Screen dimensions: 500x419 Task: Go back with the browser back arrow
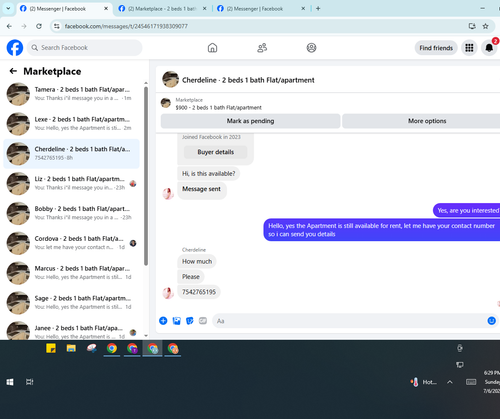click(x=9, y=26)
